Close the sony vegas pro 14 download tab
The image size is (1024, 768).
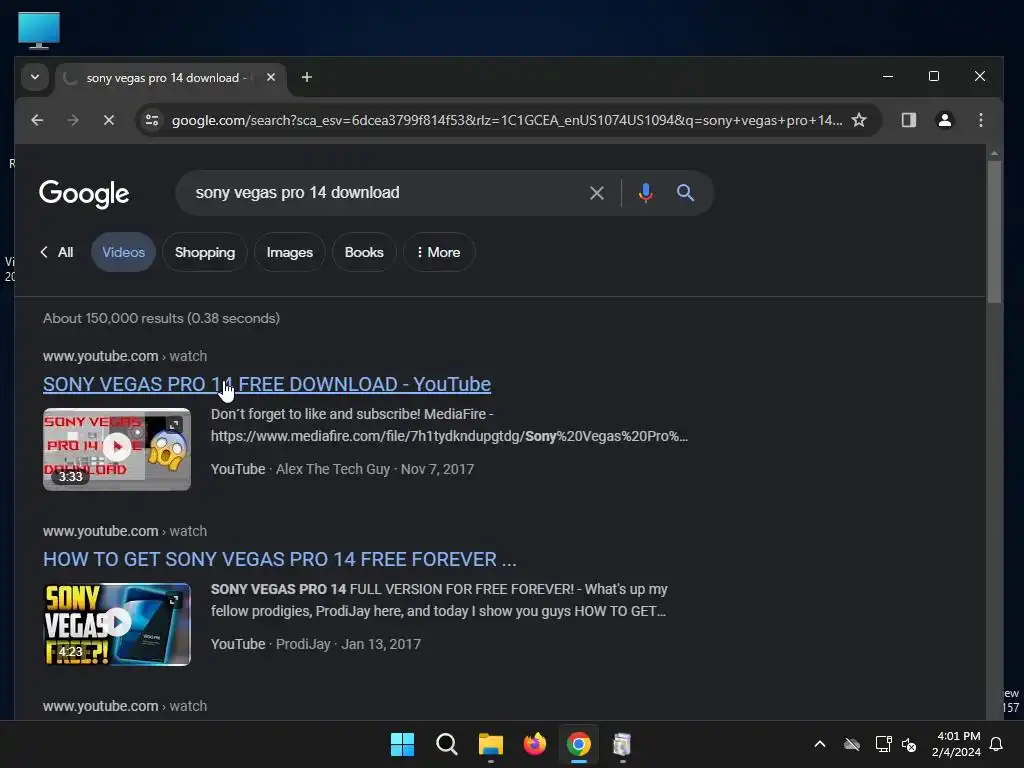[x=270, y=77]
